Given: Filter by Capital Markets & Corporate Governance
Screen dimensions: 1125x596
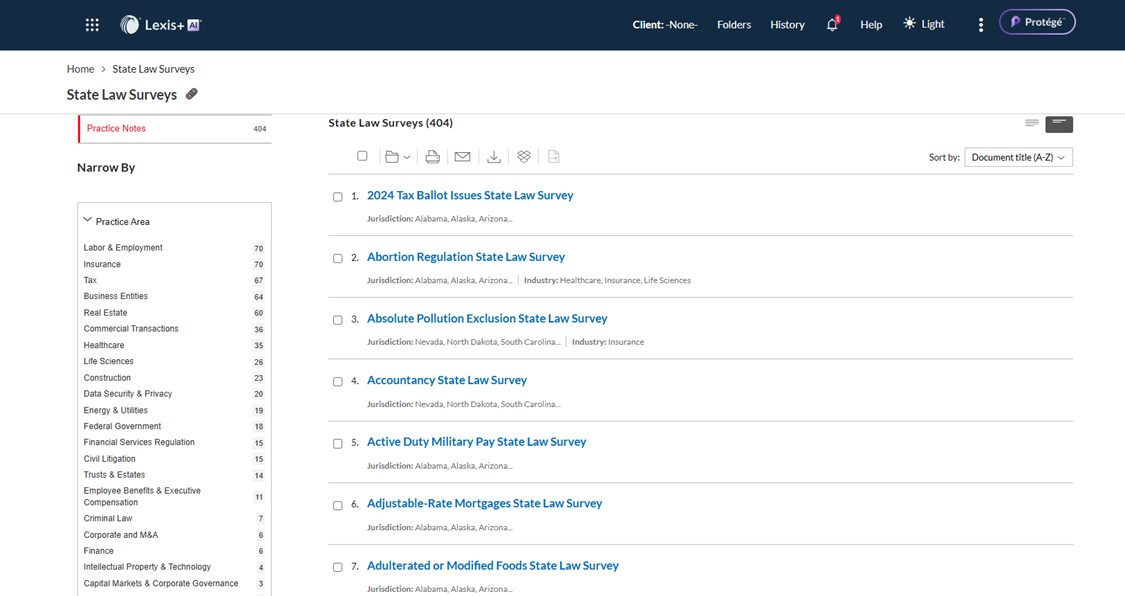Looking at the screenshot, I should pos(161,583).
